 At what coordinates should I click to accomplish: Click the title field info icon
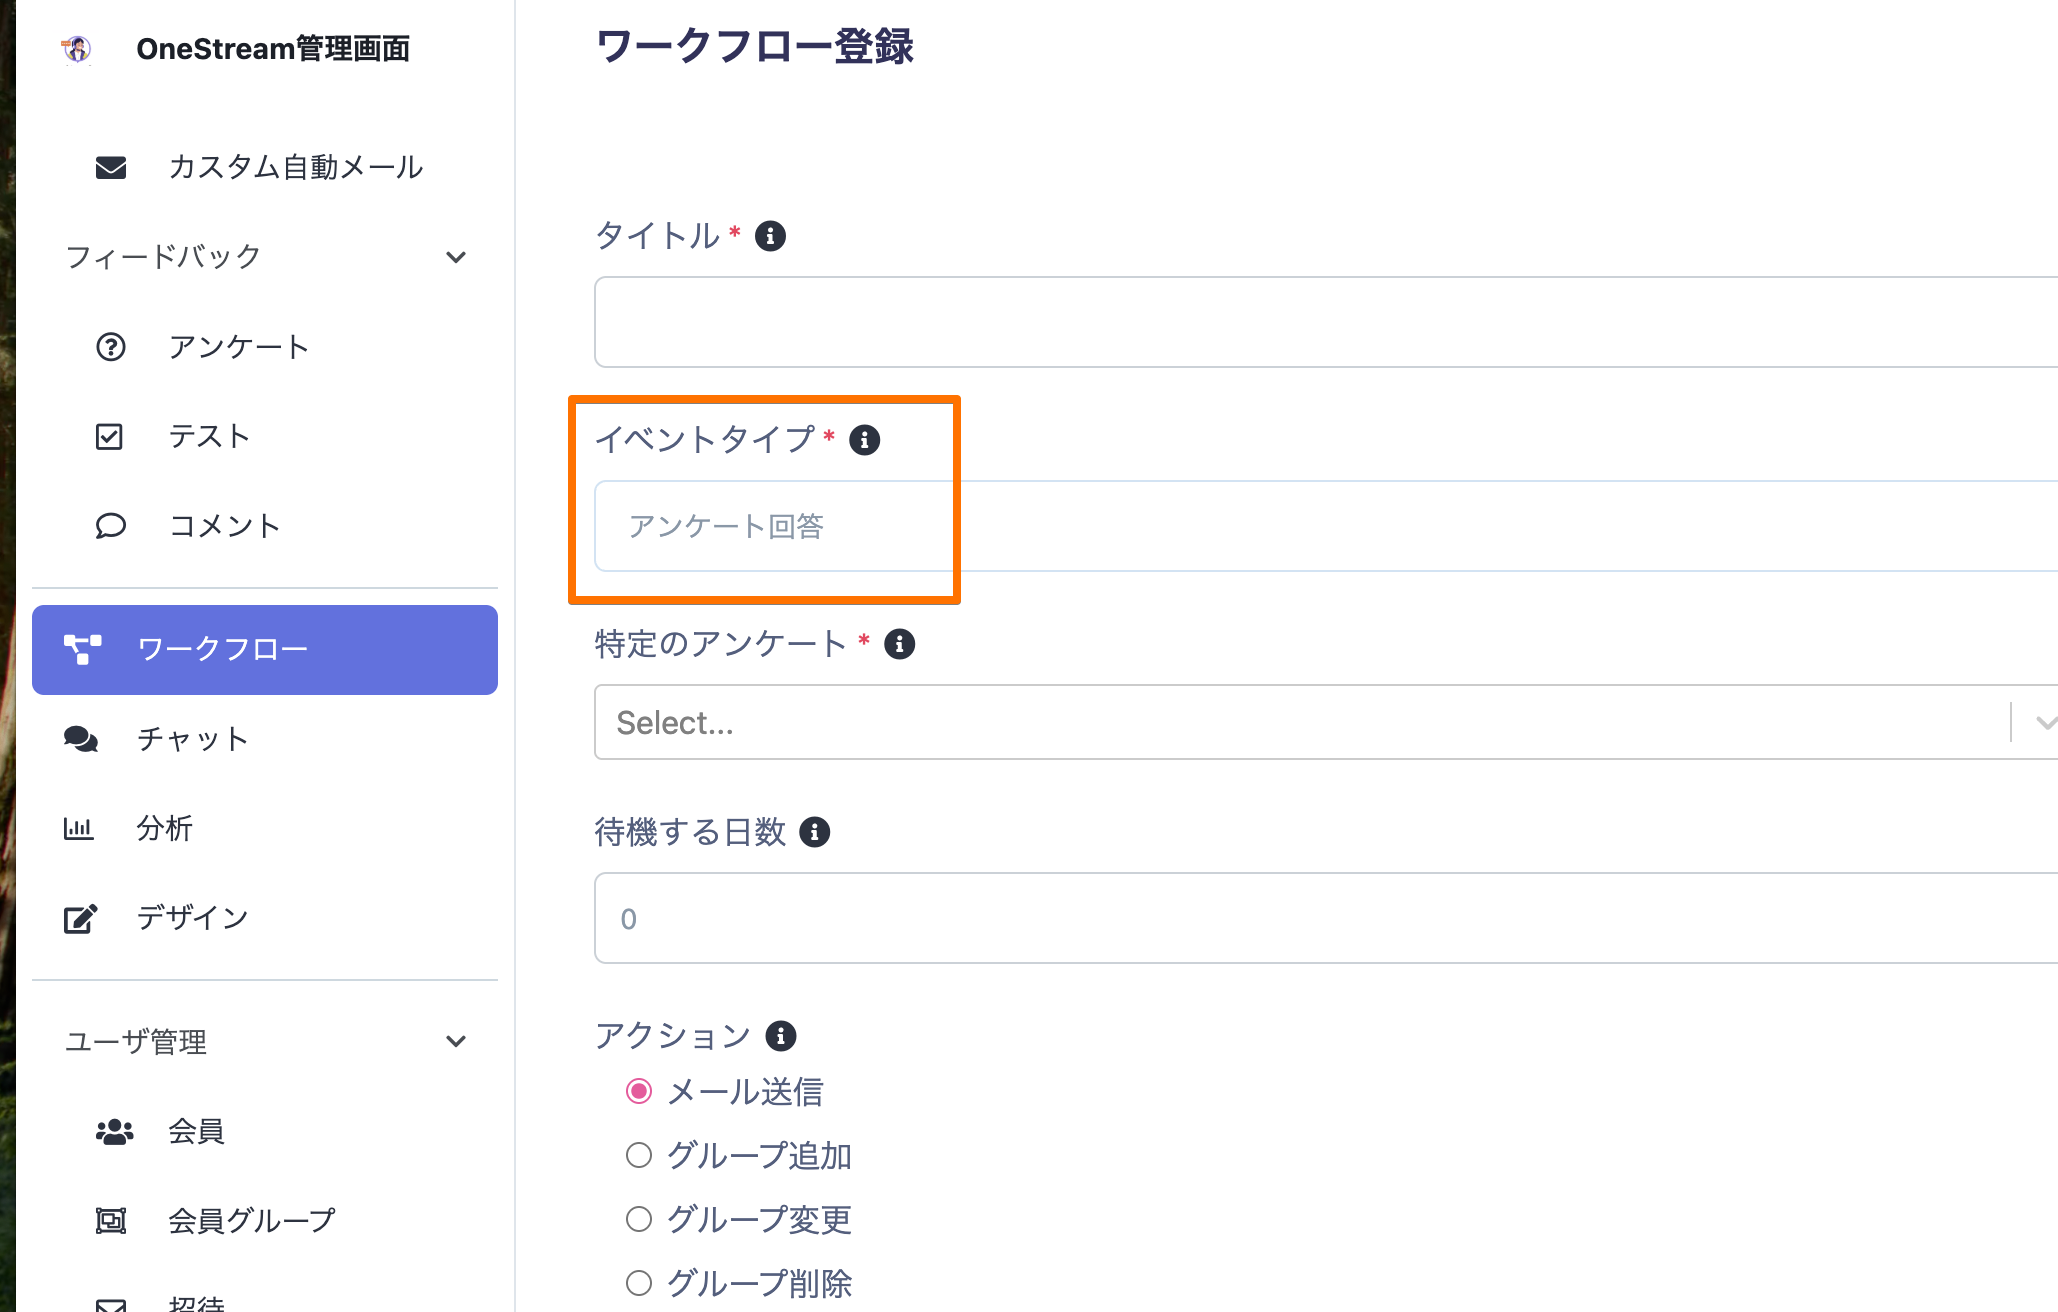[769, 236]
